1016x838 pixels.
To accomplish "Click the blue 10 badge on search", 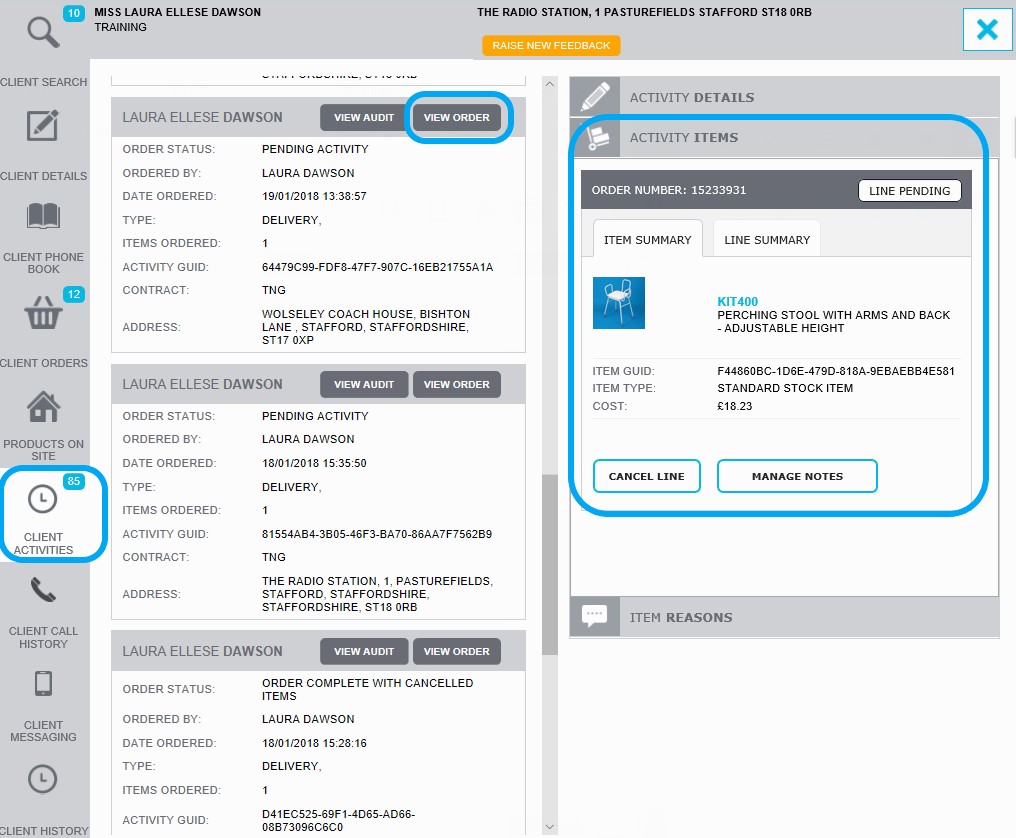I will [x=74, y=13].
